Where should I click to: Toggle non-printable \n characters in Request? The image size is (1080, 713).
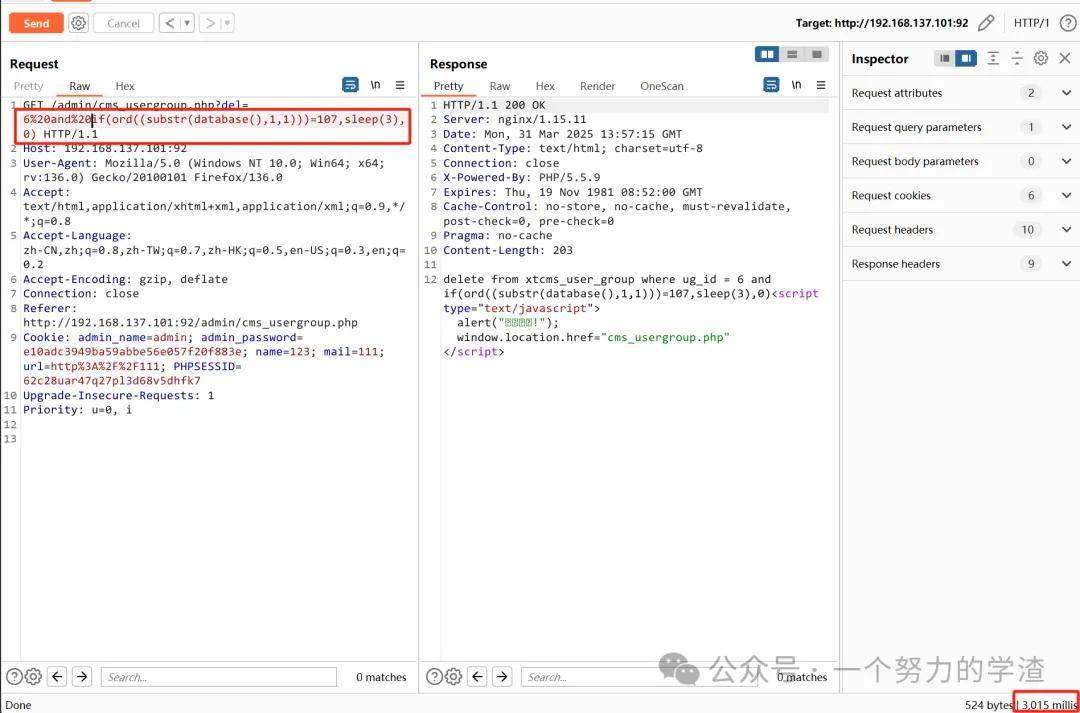[375, 85]
